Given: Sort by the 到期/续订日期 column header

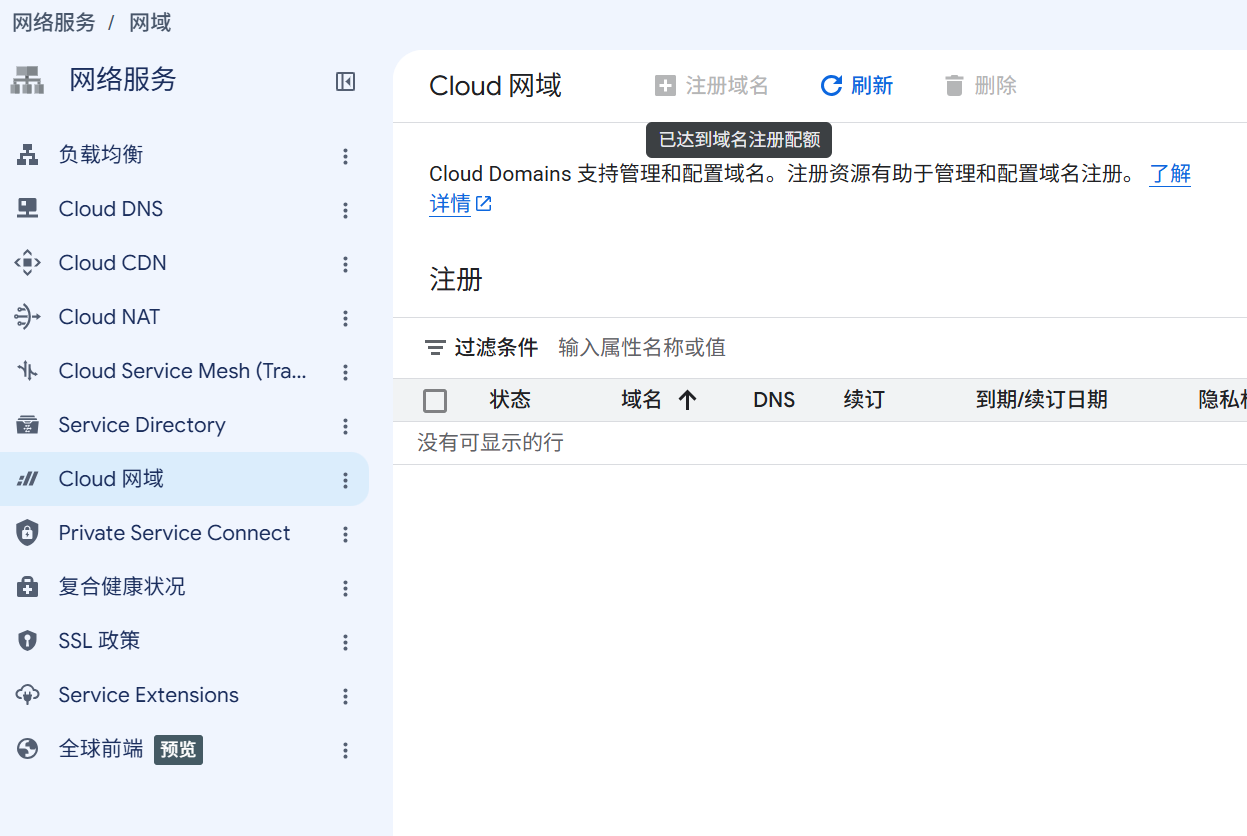Looking at the screenshot, I should pos(1042,400).
